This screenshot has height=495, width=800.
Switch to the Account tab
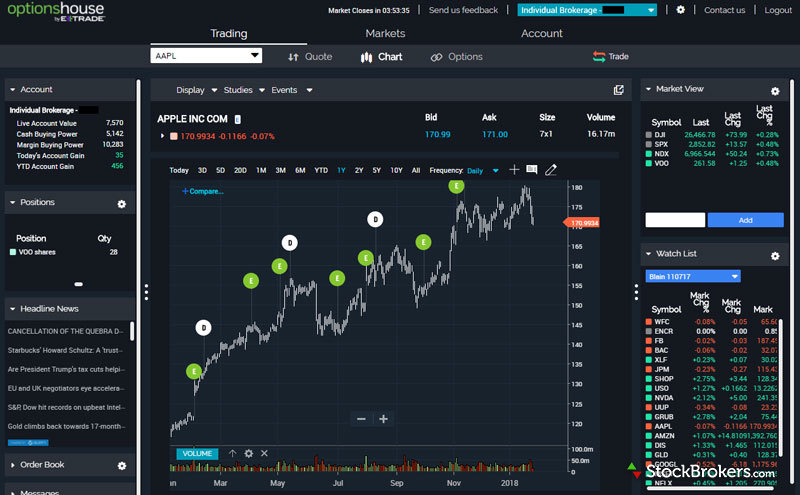pyautogui.click(x=541, y=34)
